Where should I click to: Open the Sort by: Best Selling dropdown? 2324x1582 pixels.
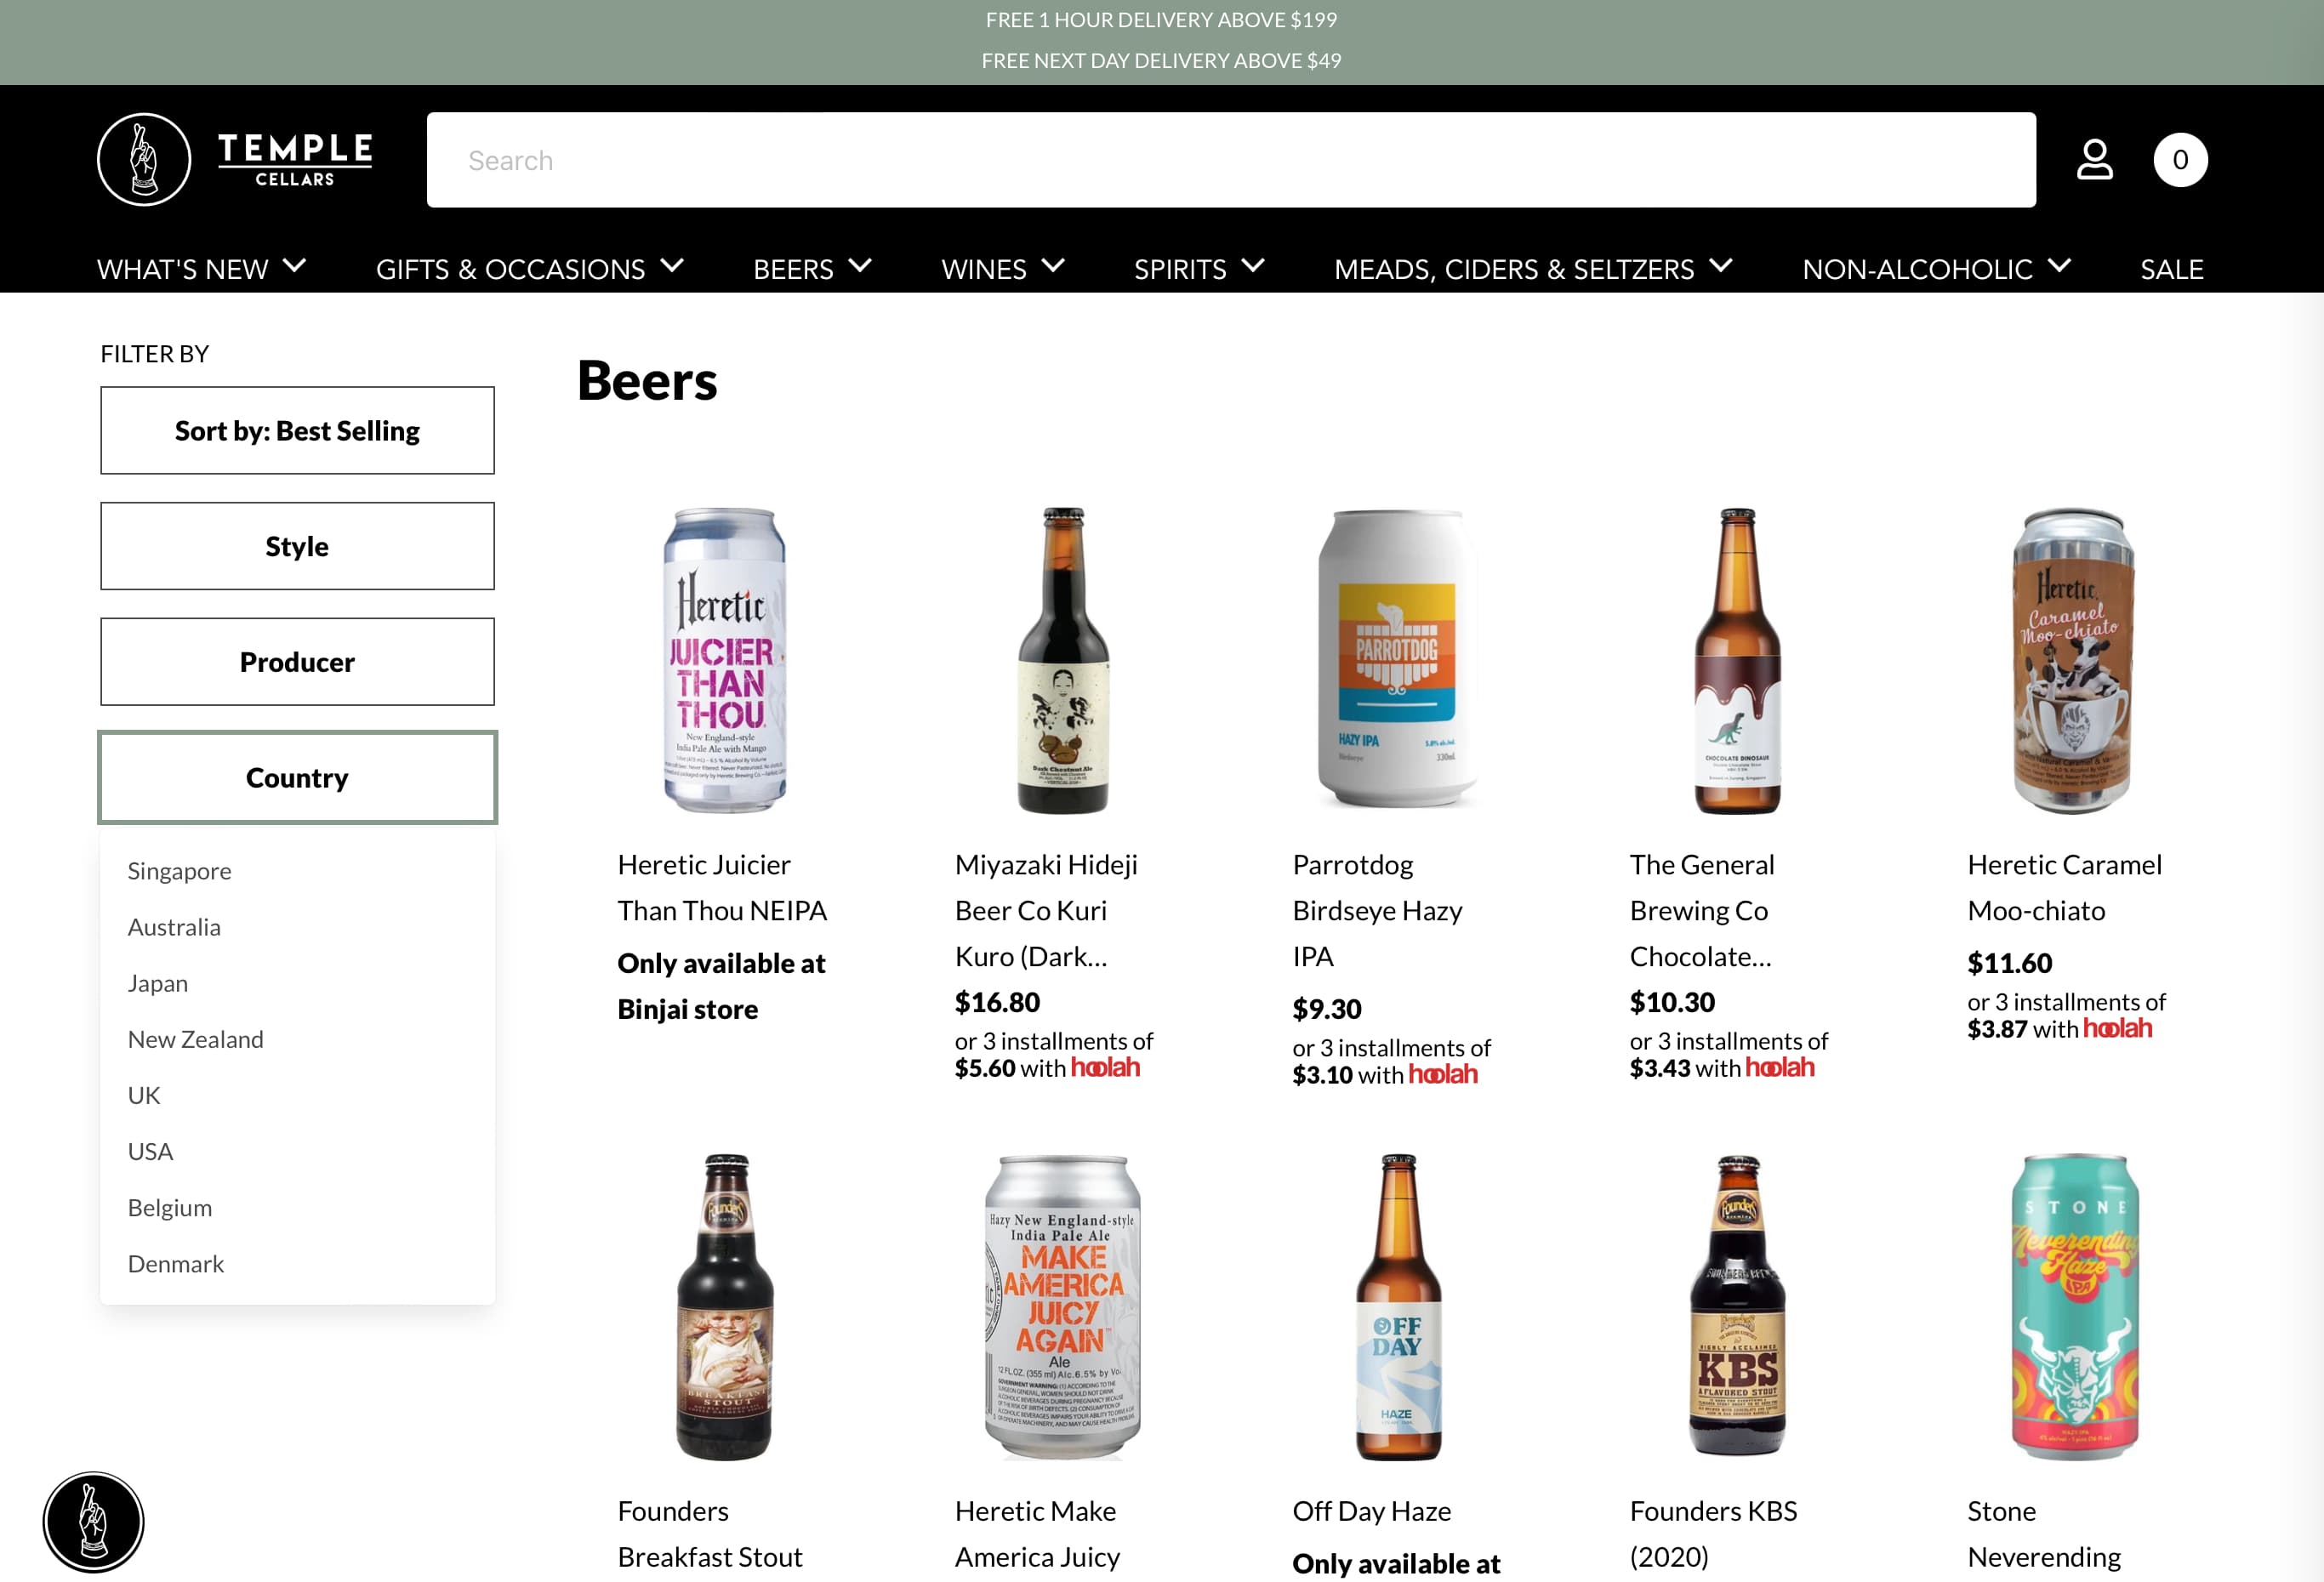(x=297, y=431)
